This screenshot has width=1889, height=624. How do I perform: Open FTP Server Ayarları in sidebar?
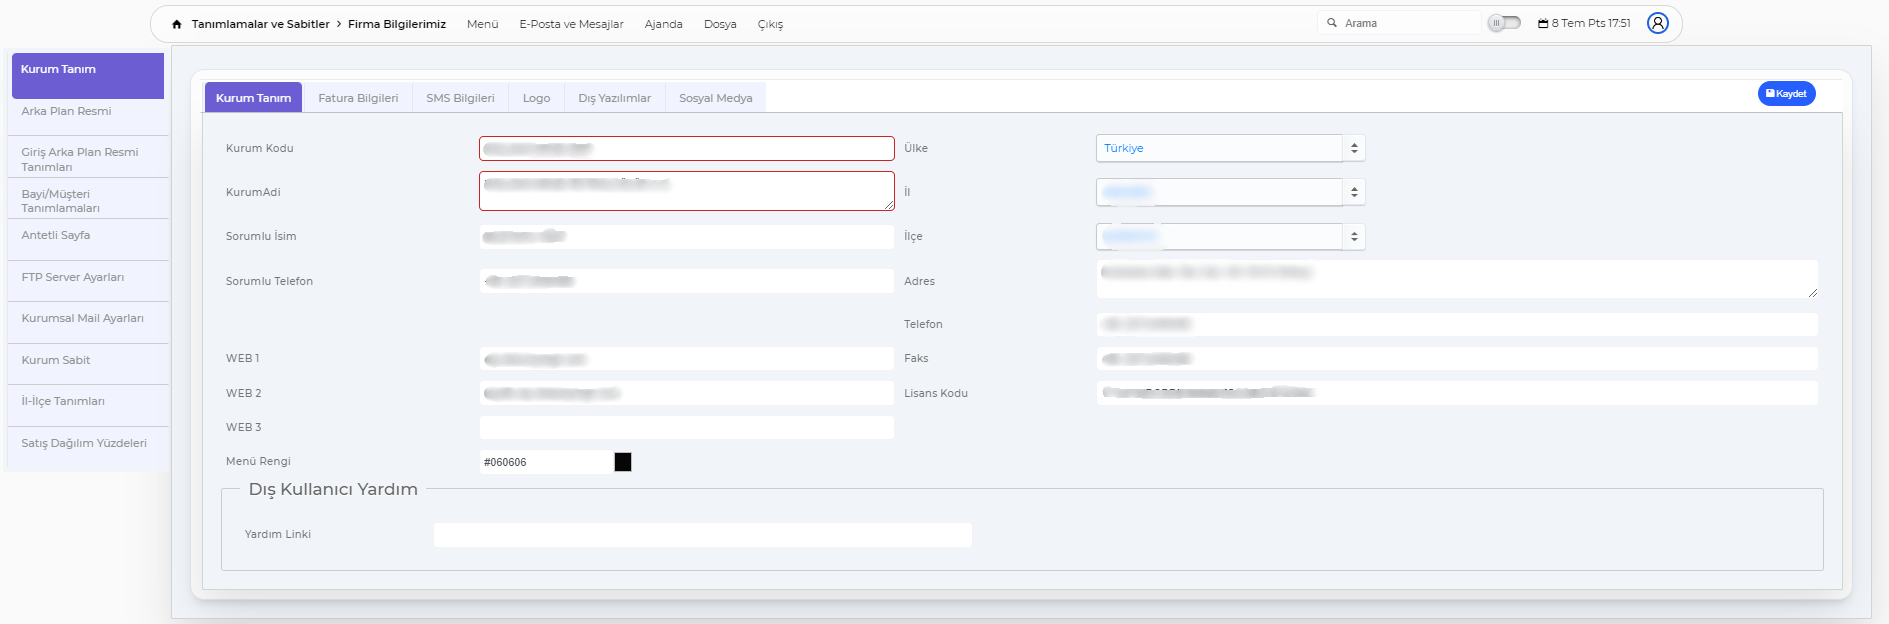click(x=73, y=277)
